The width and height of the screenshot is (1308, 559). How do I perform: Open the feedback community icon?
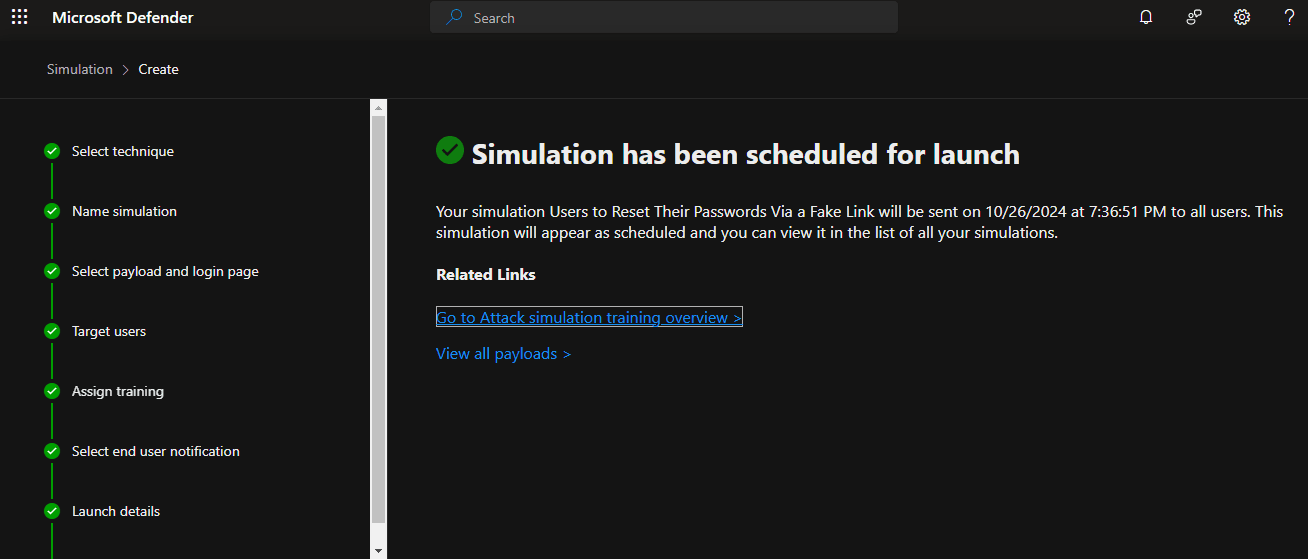point(1194,17)
